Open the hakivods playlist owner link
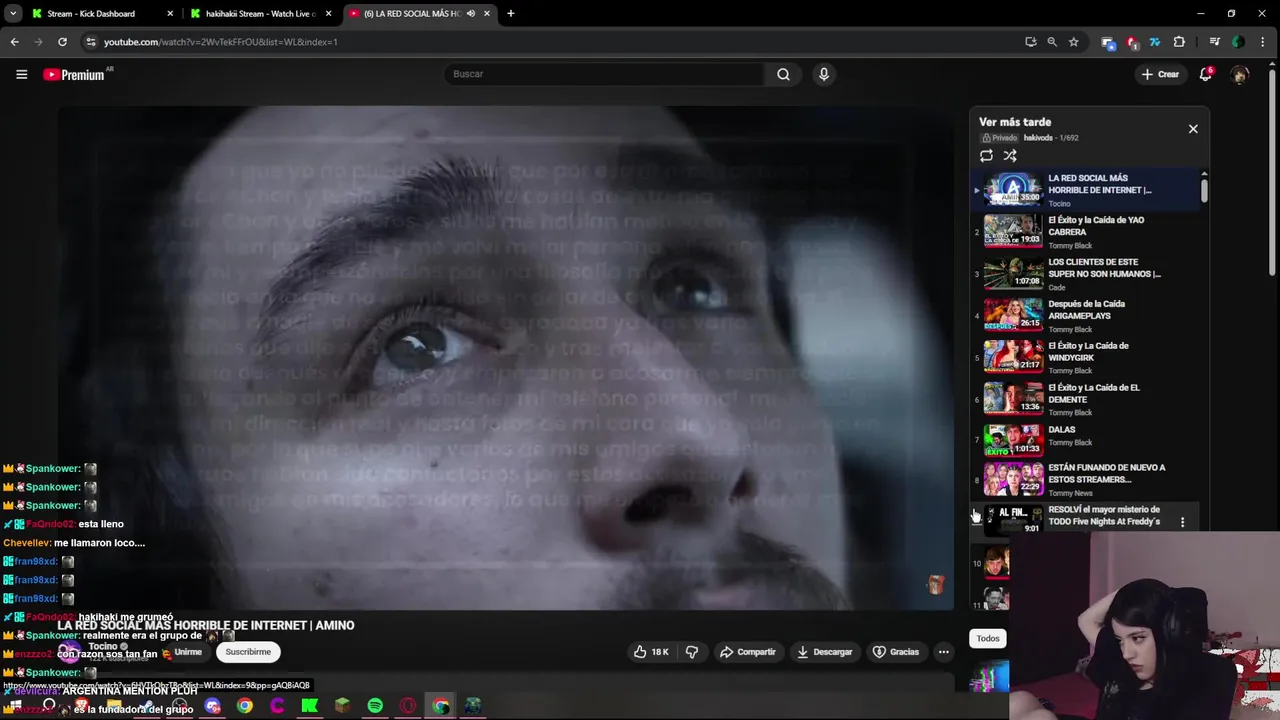 point(1038,138)
